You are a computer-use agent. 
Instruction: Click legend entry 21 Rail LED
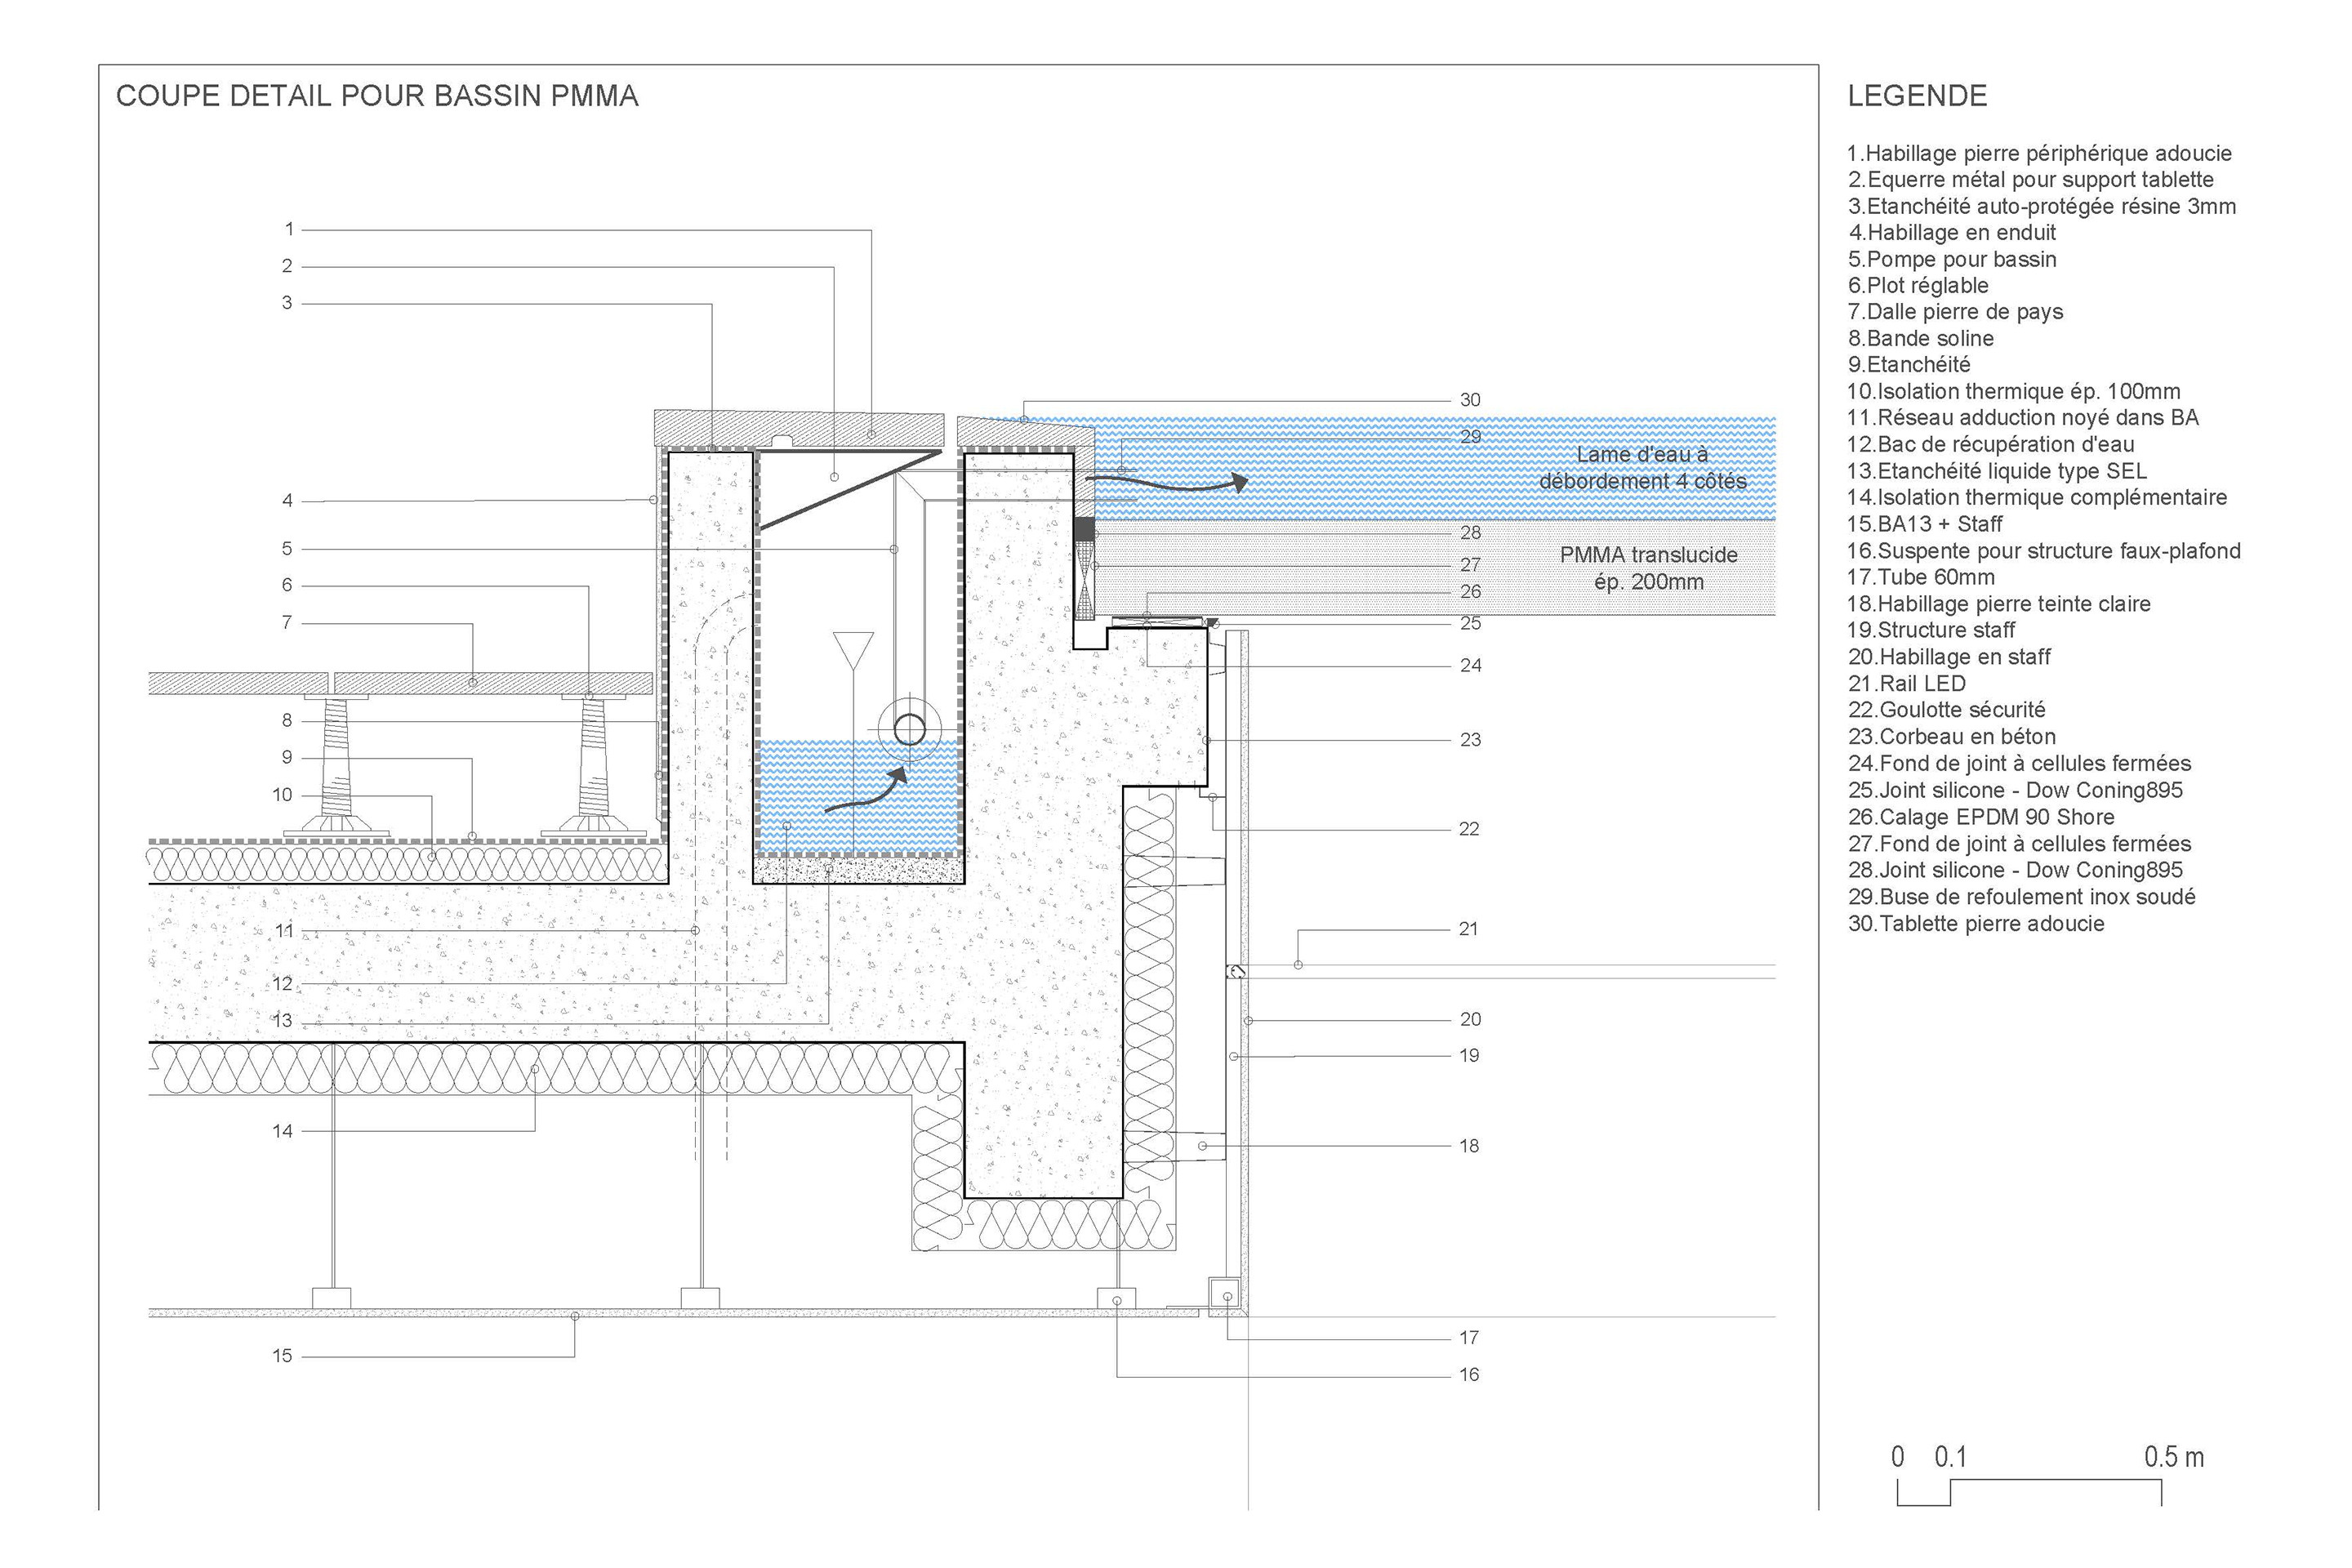click(1906, 684)
